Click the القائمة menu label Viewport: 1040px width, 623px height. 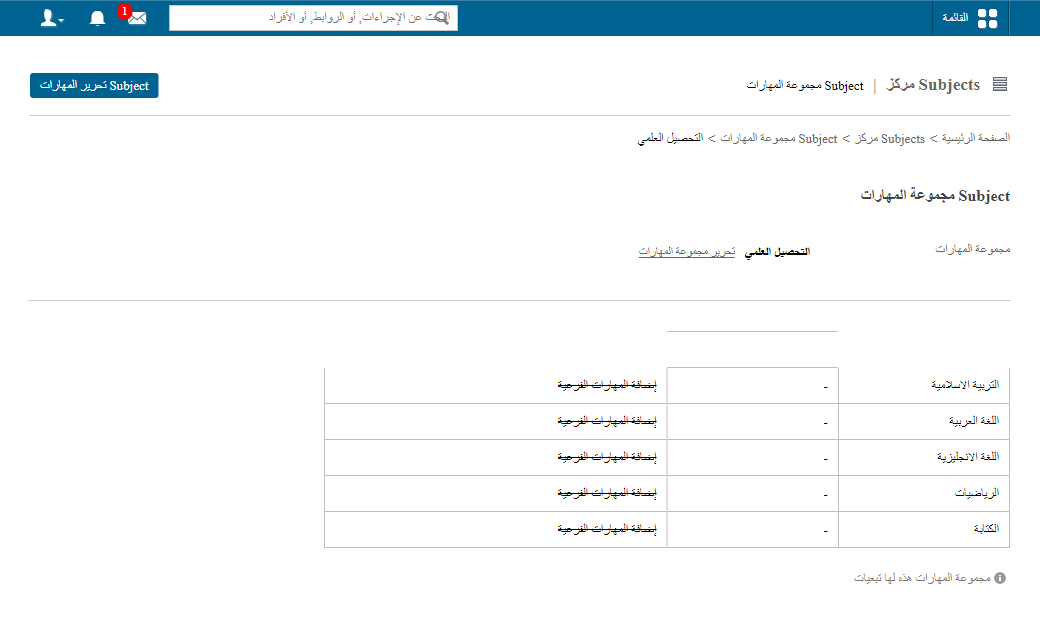coord(955,17)
